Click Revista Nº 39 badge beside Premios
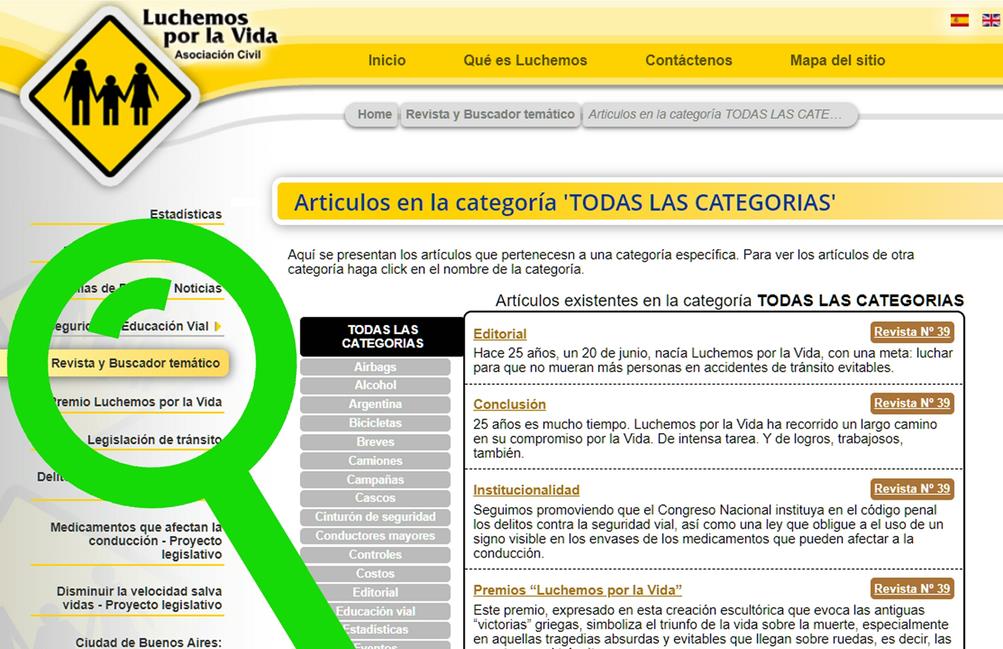This screenshot has height=649, width=1003. [912, 588]
